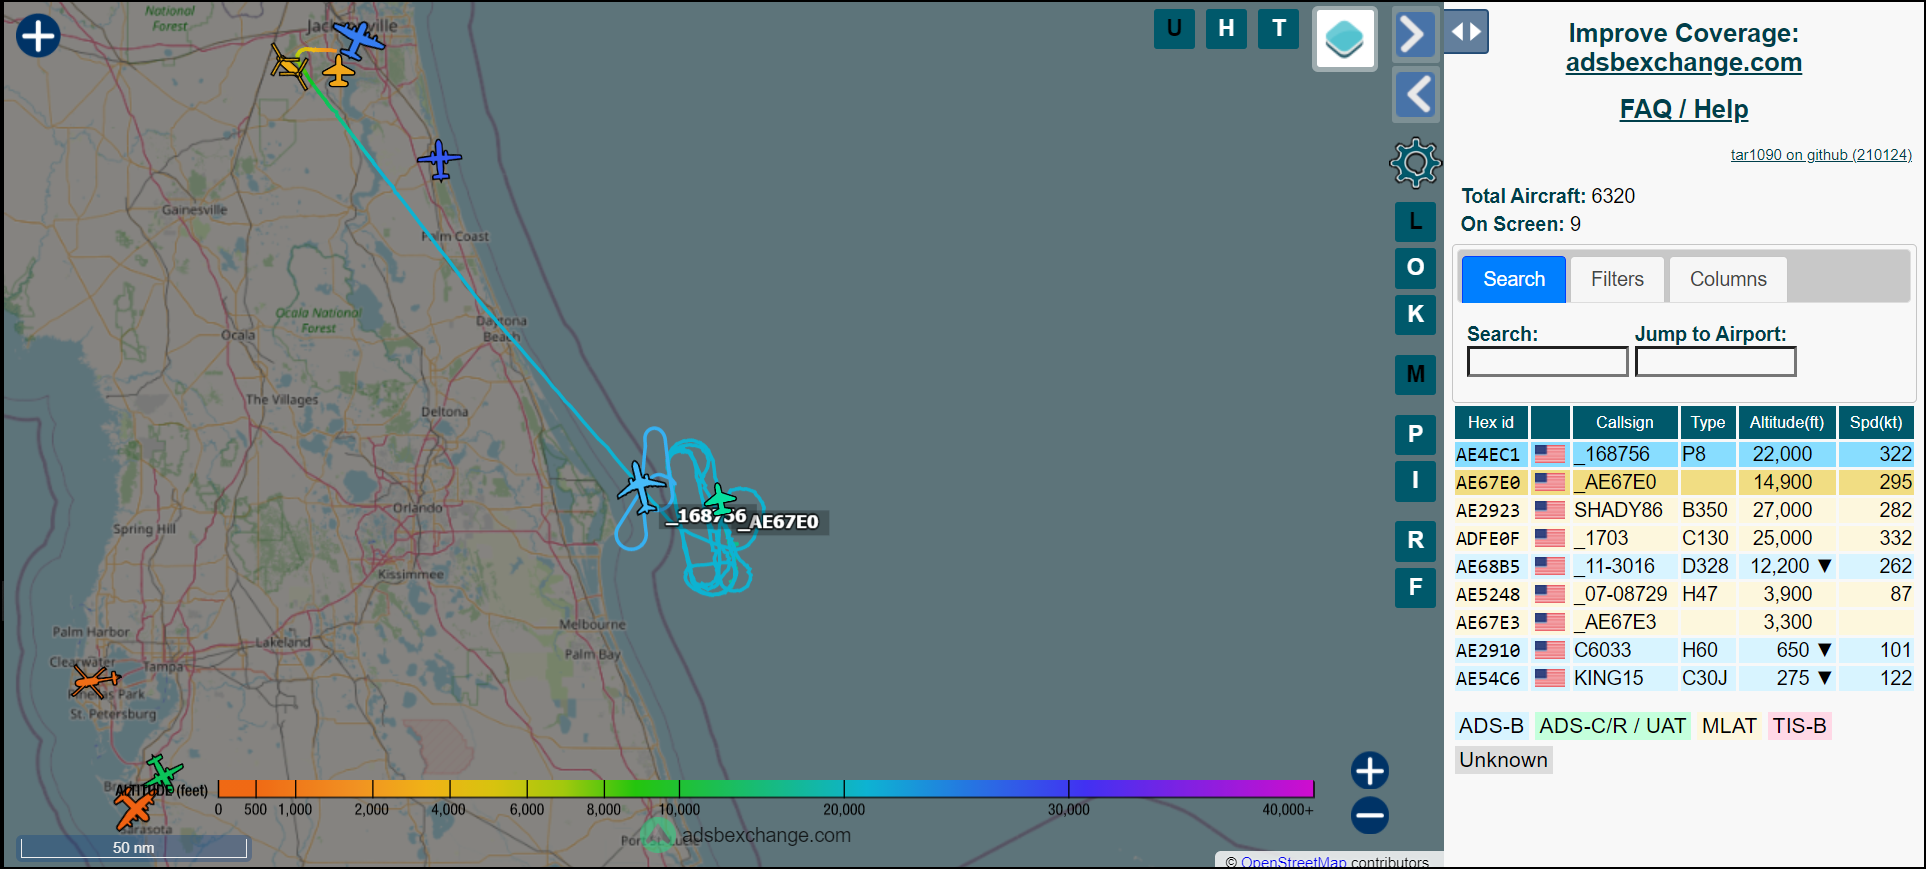This screenshot has height=869, width=1926.
Task: Select blue aircraft icon off Palm Coast
Action: click(439, 160)
